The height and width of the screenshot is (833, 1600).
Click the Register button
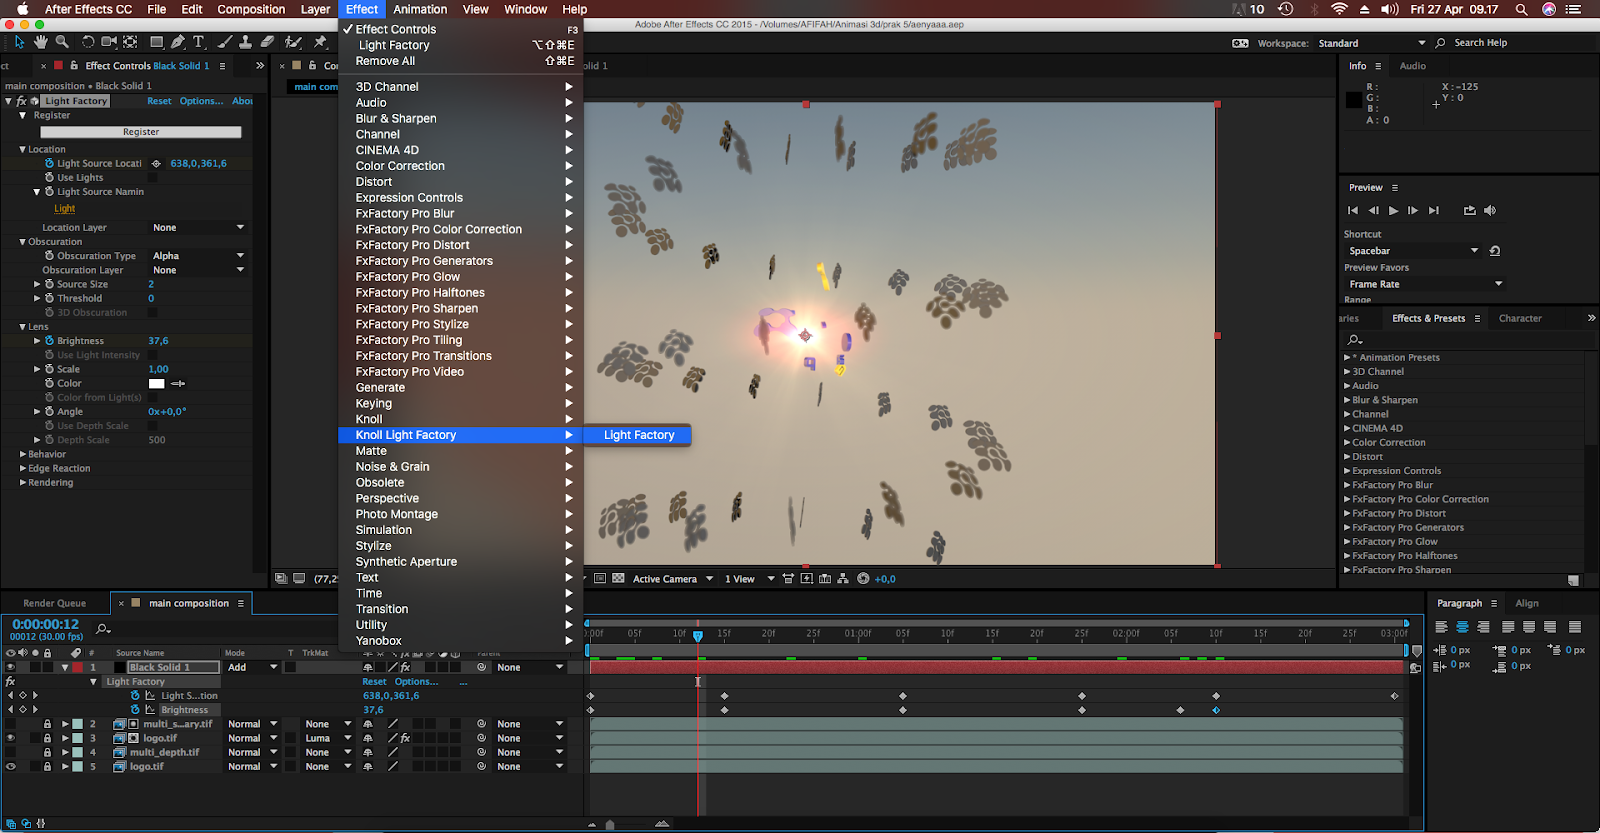tap(141, 132)
